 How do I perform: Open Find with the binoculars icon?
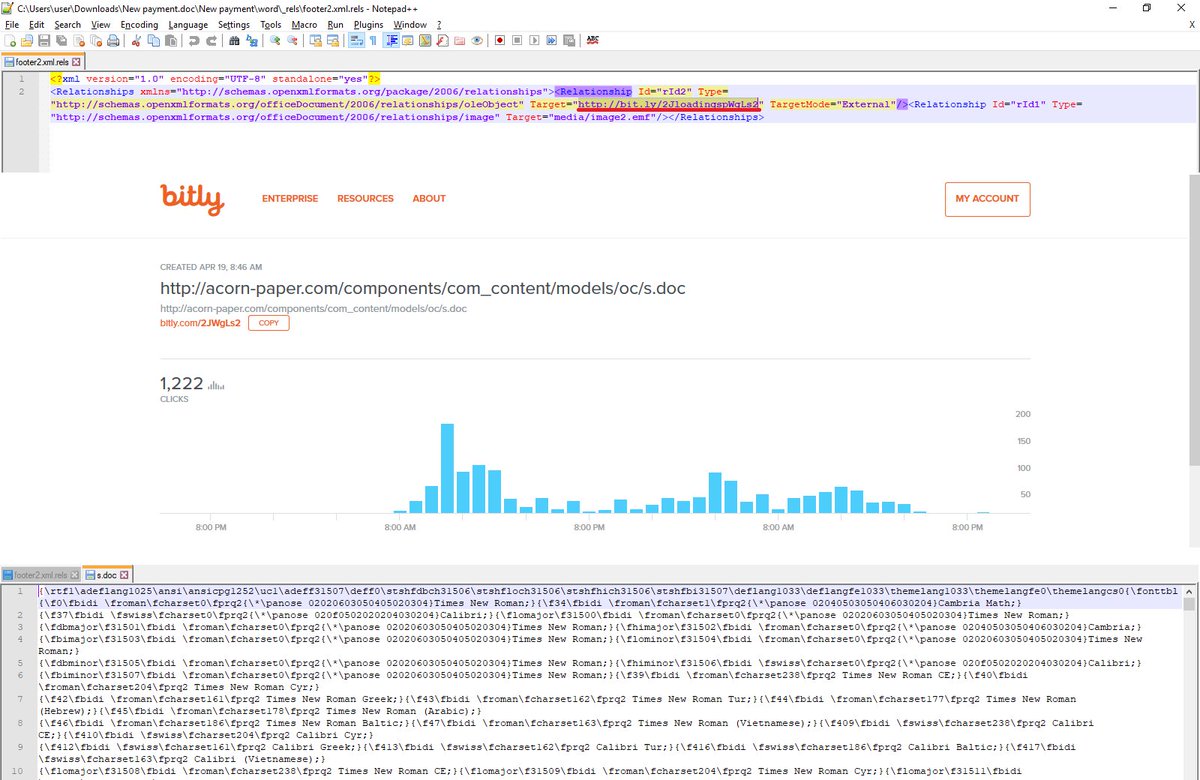click(234, 41)
